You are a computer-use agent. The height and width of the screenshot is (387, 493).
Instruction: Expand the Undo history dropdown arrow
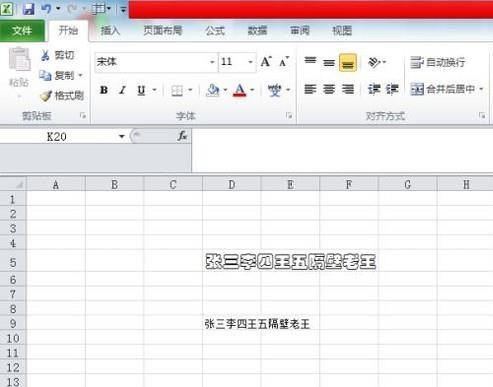(x=58, y=8)
